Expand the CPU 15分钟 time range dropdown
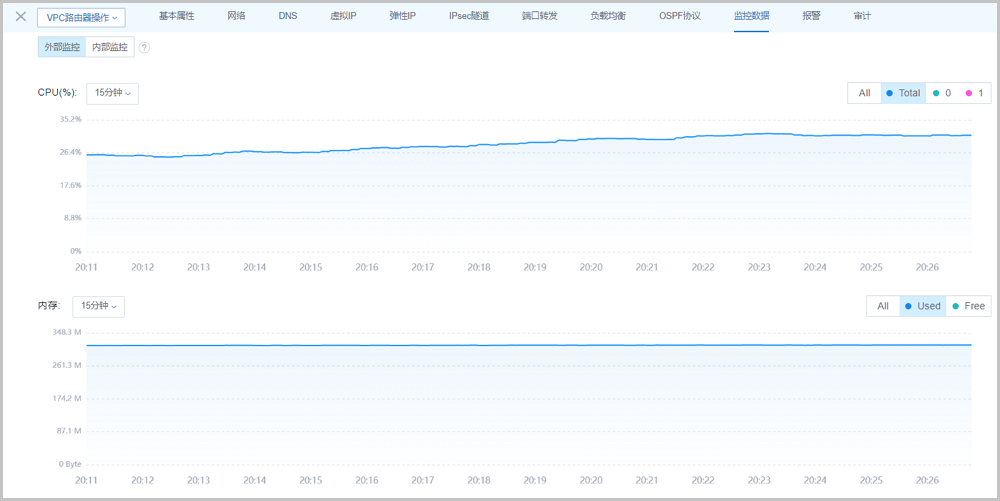 click(112, 93)
